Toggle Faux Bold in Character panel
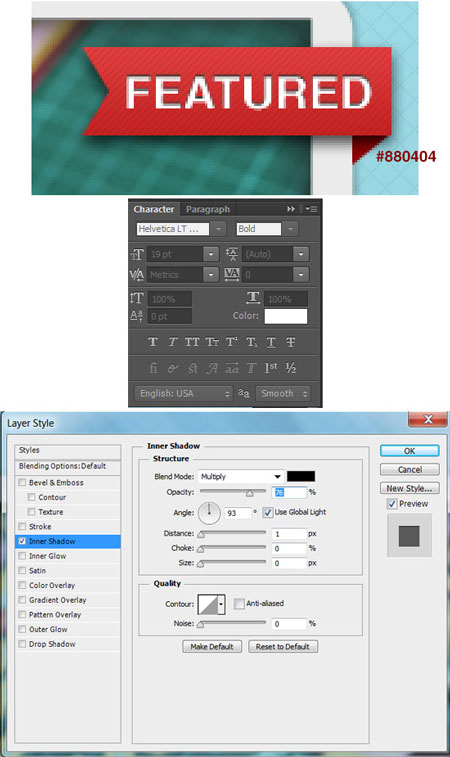 point(153,342)
